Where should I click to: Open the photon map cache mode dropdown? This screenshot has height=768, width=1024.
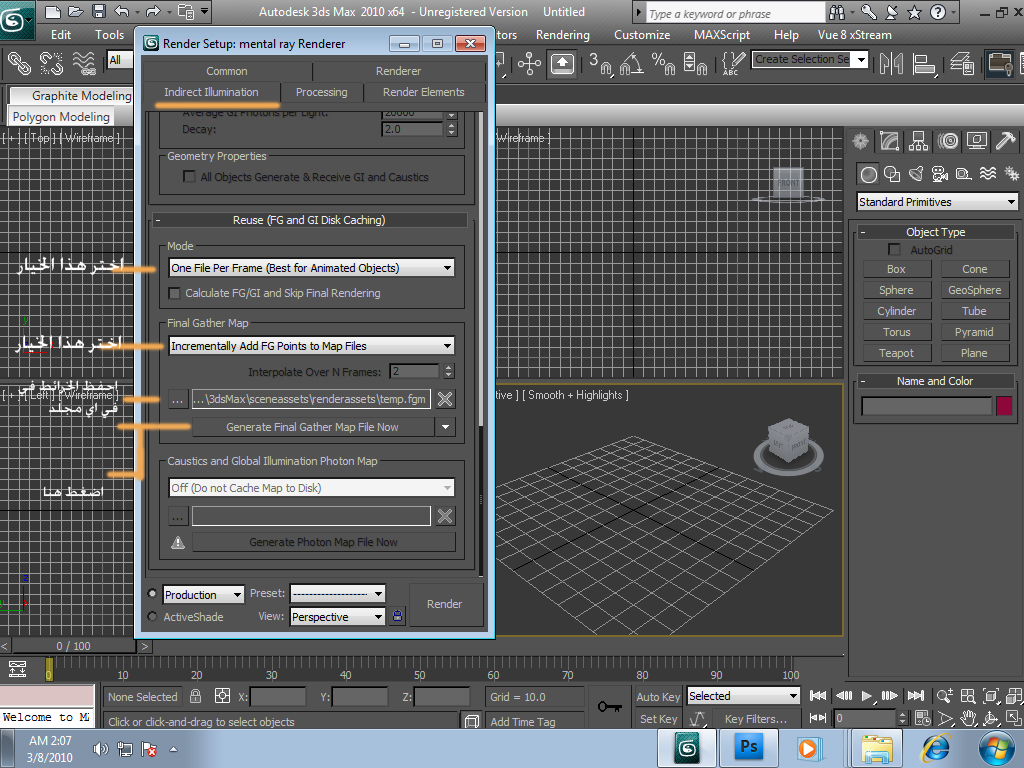click(312, 488)
